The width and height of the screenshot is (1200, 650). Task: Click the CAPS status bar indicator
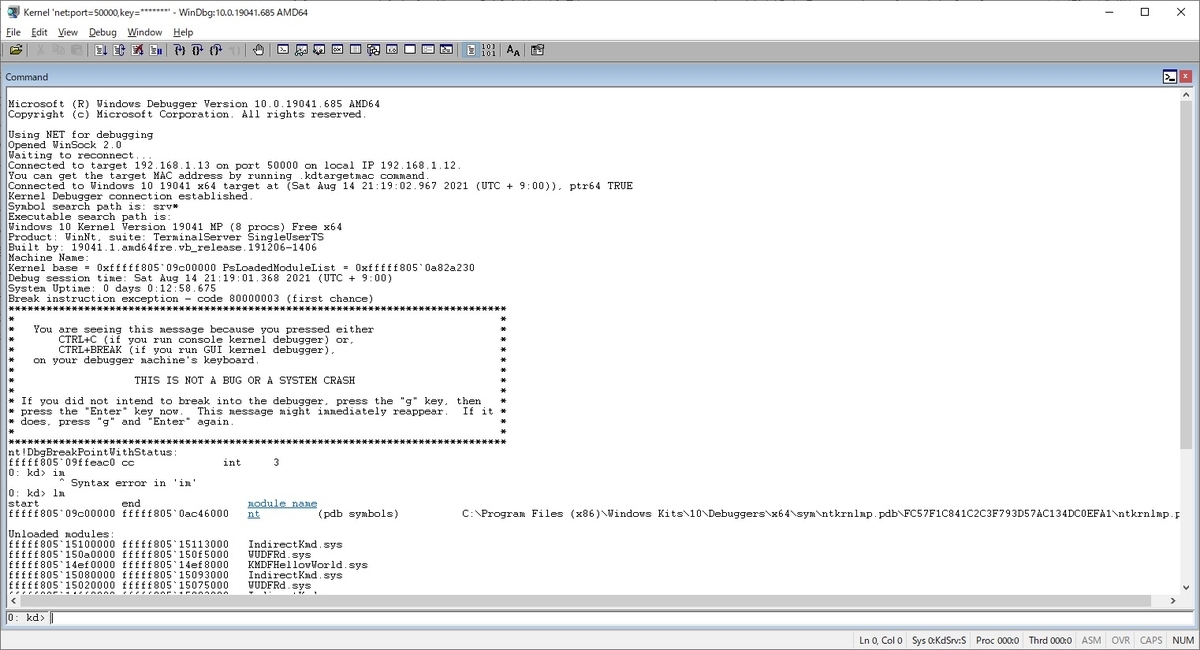(x=1151, y=640)
